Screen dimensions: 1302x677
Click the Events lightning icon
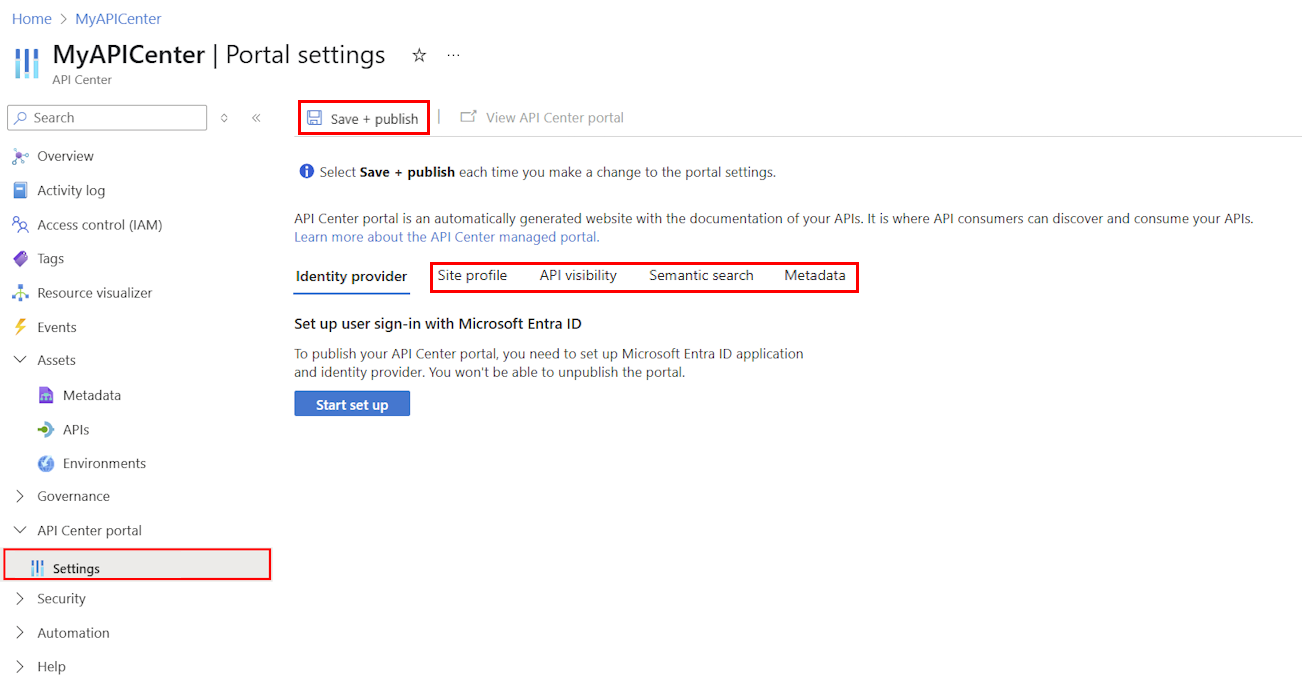pos(20,327)
